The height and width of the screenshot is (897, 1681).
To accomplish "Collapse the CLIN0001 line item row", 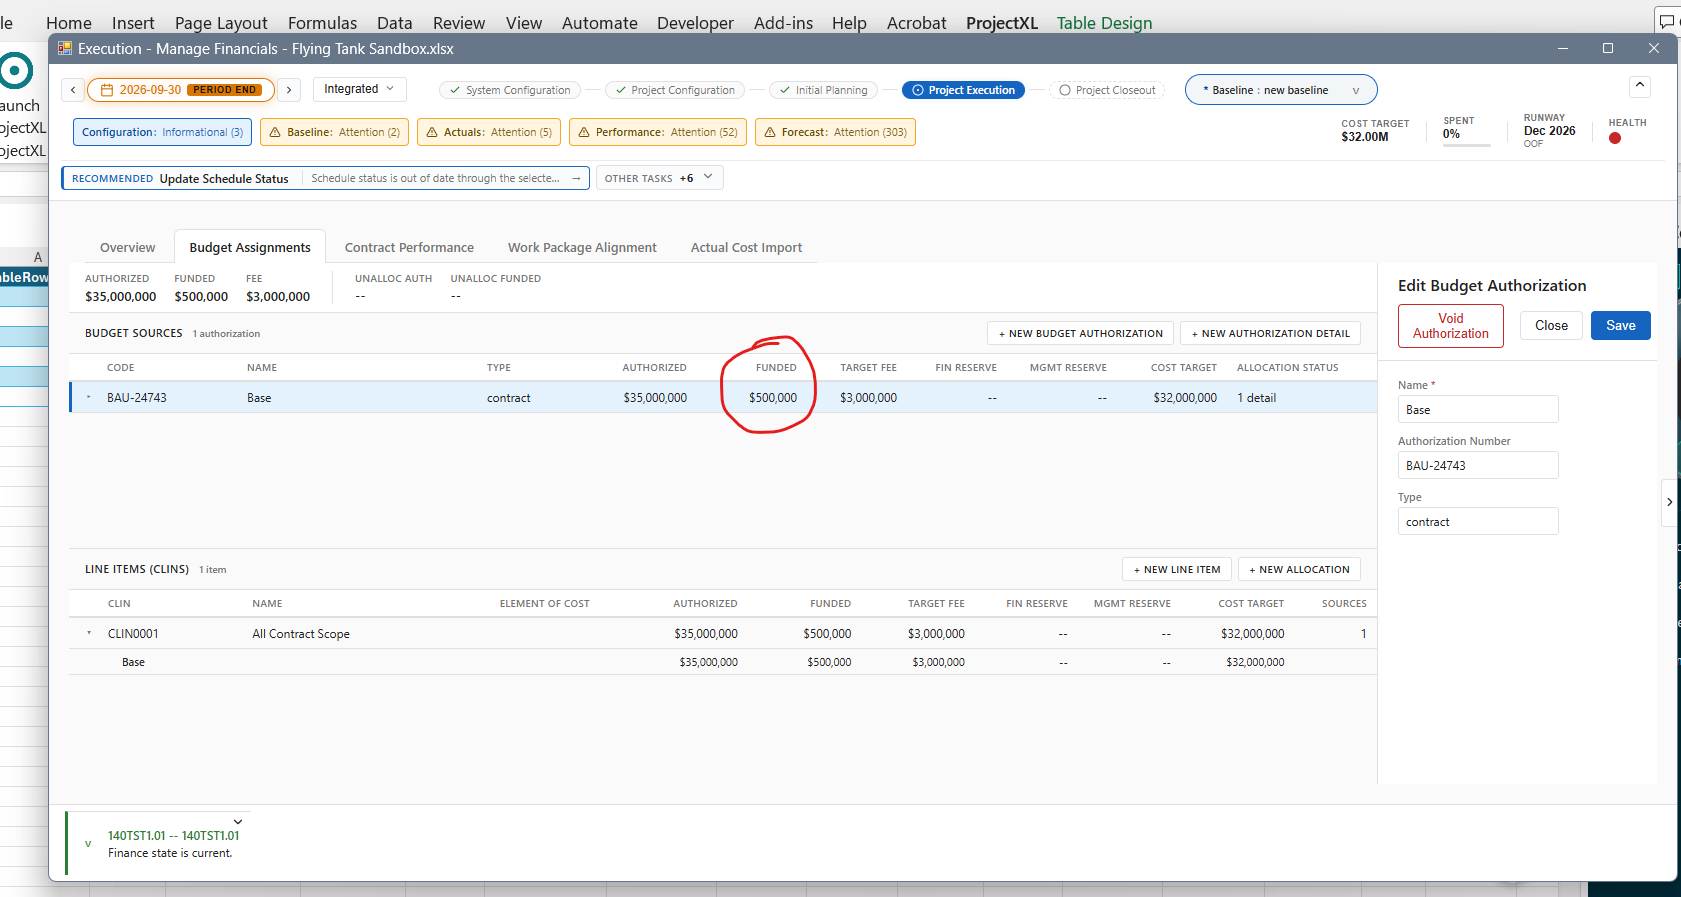I will click(89, 633).
